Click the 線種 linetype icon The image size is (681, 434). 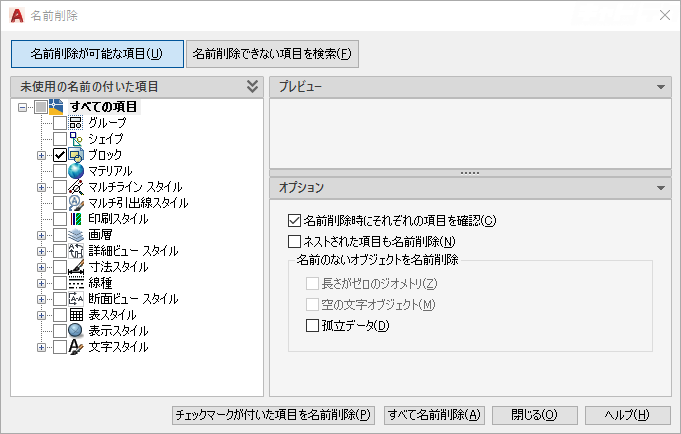(76, 283)
